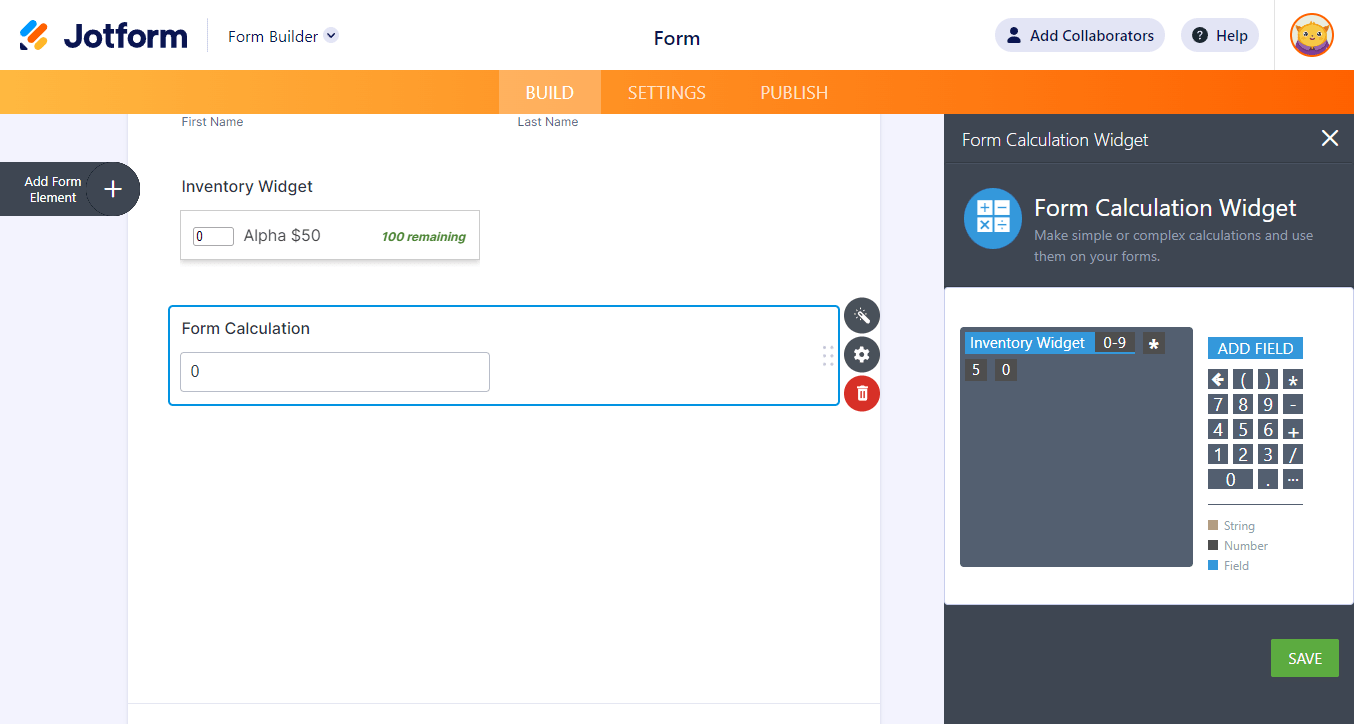Click the Add Form Element plus button

point(113,189)
